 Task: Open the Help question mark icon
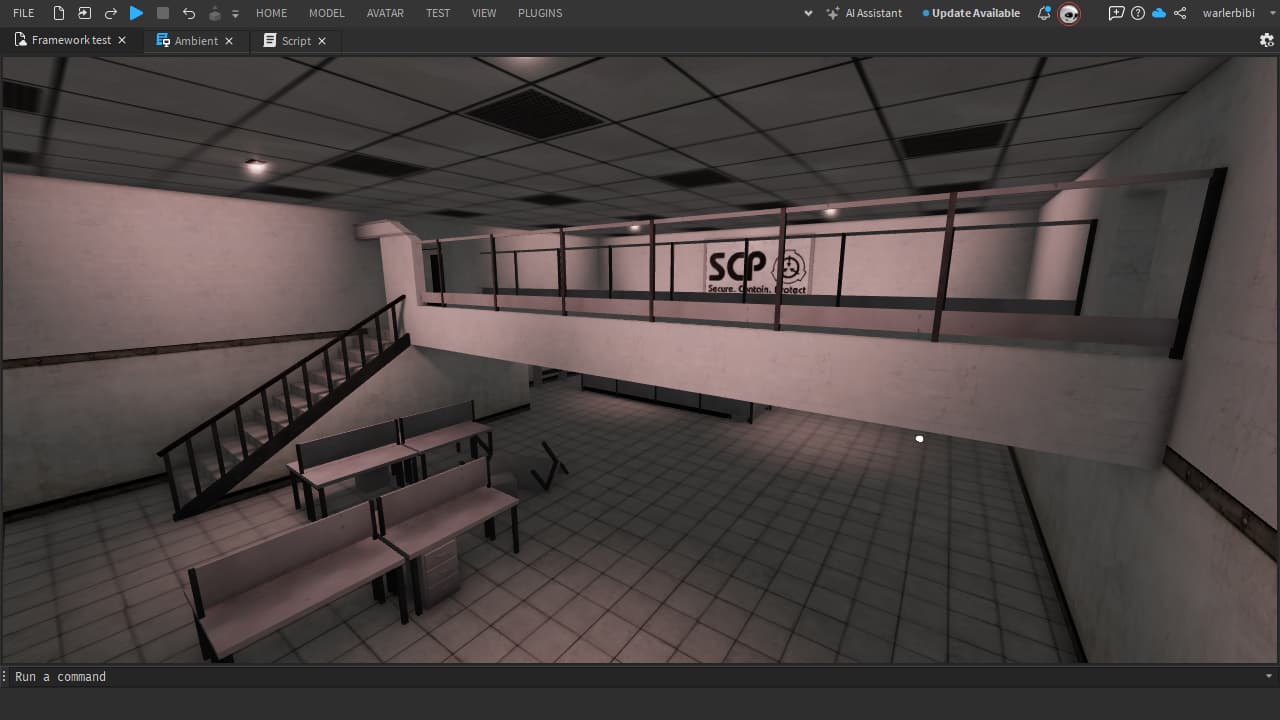tap(1140, 13)
